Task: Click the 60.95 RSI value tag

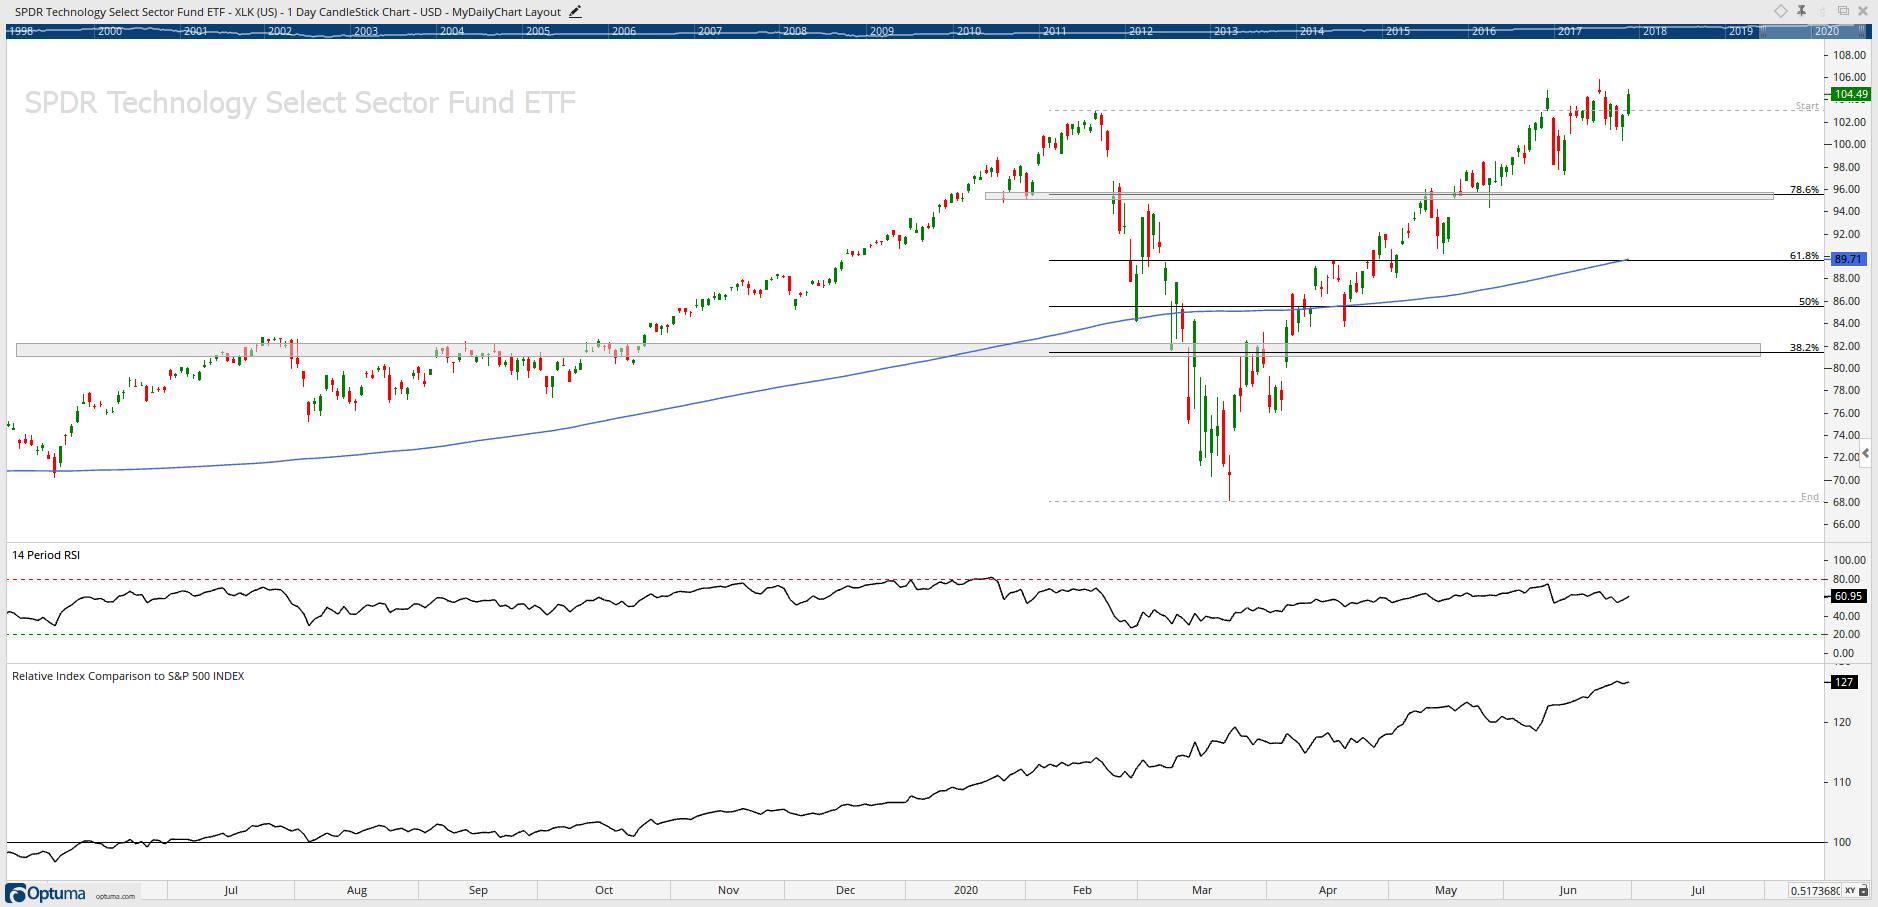Action: [1848, 596]
